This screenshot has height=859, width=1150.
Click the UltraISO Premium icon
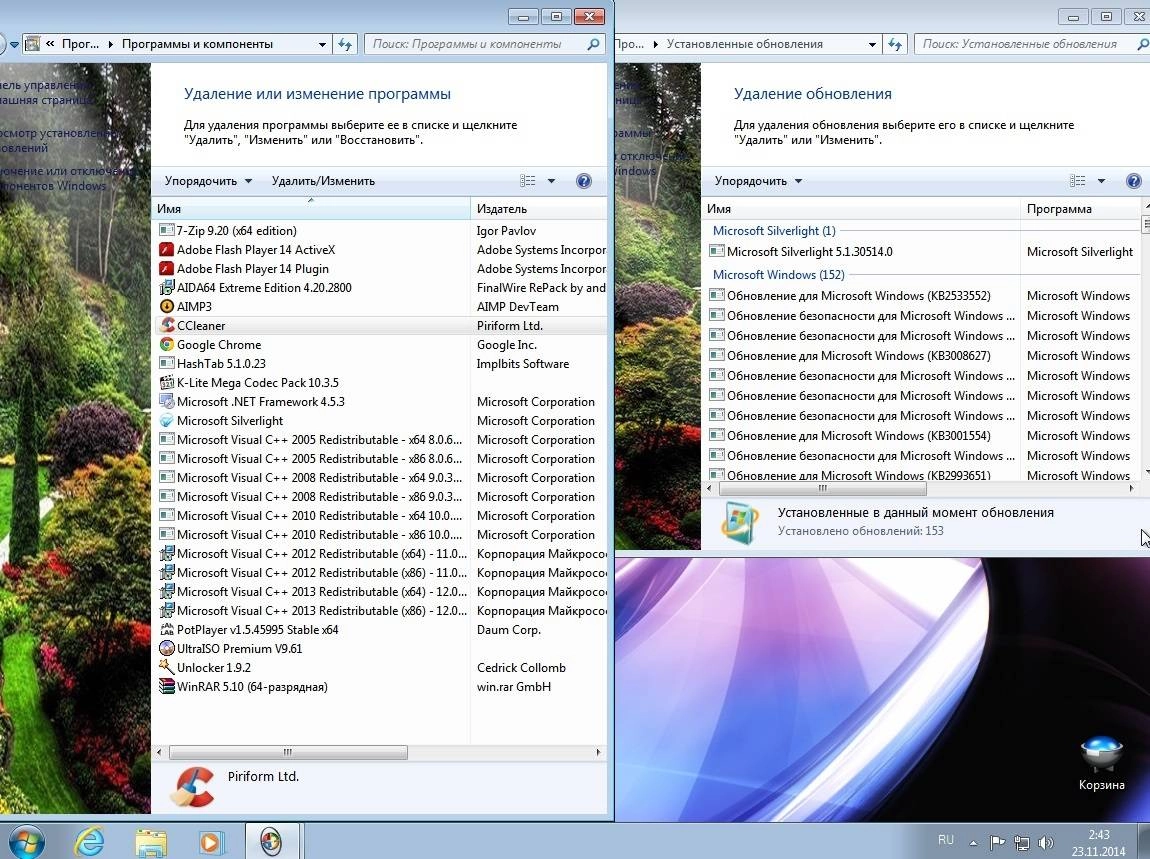[x=166, y=648]
